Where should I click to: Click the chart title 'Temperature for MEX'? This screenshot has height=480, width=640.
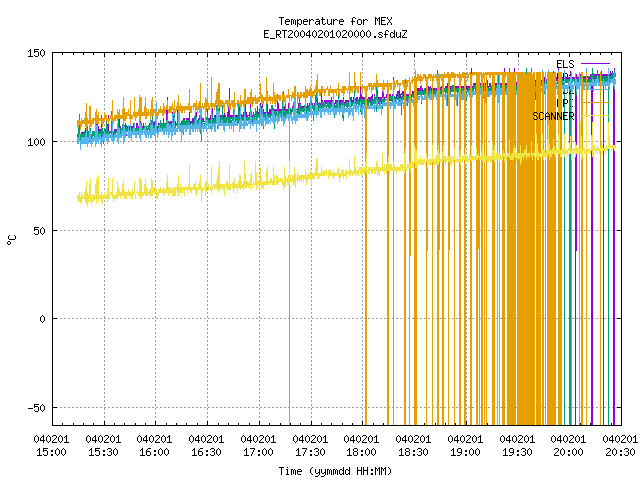coord(336,21)
